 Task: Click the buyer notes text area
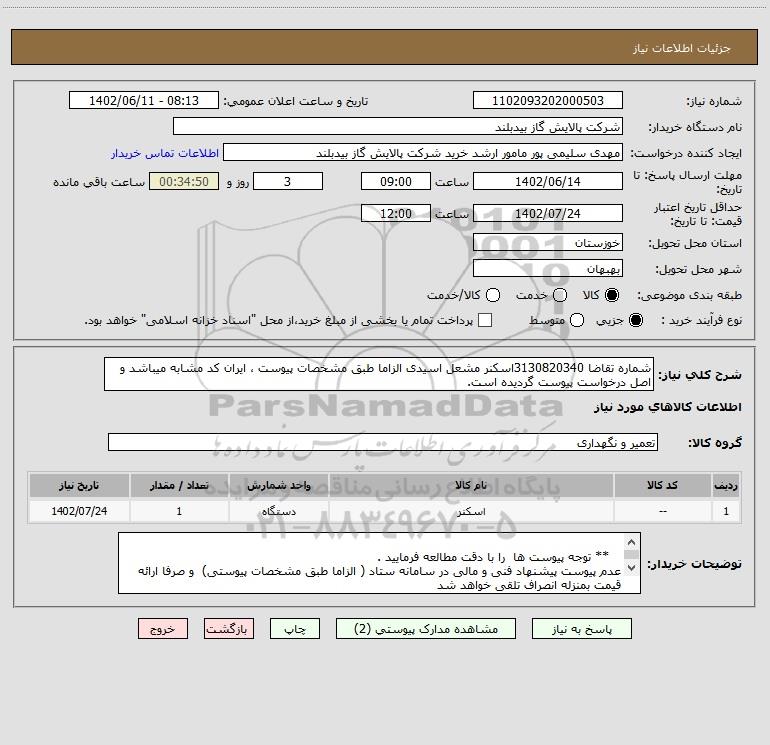(379, 563)
